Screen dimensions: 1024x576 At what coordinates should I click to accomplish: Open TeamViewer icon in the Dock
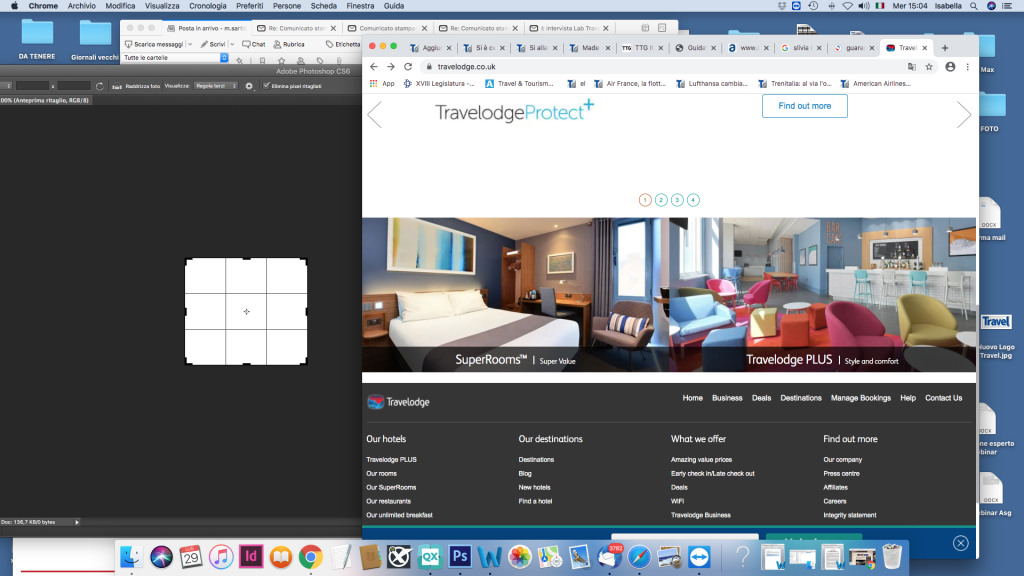point(699,557)
